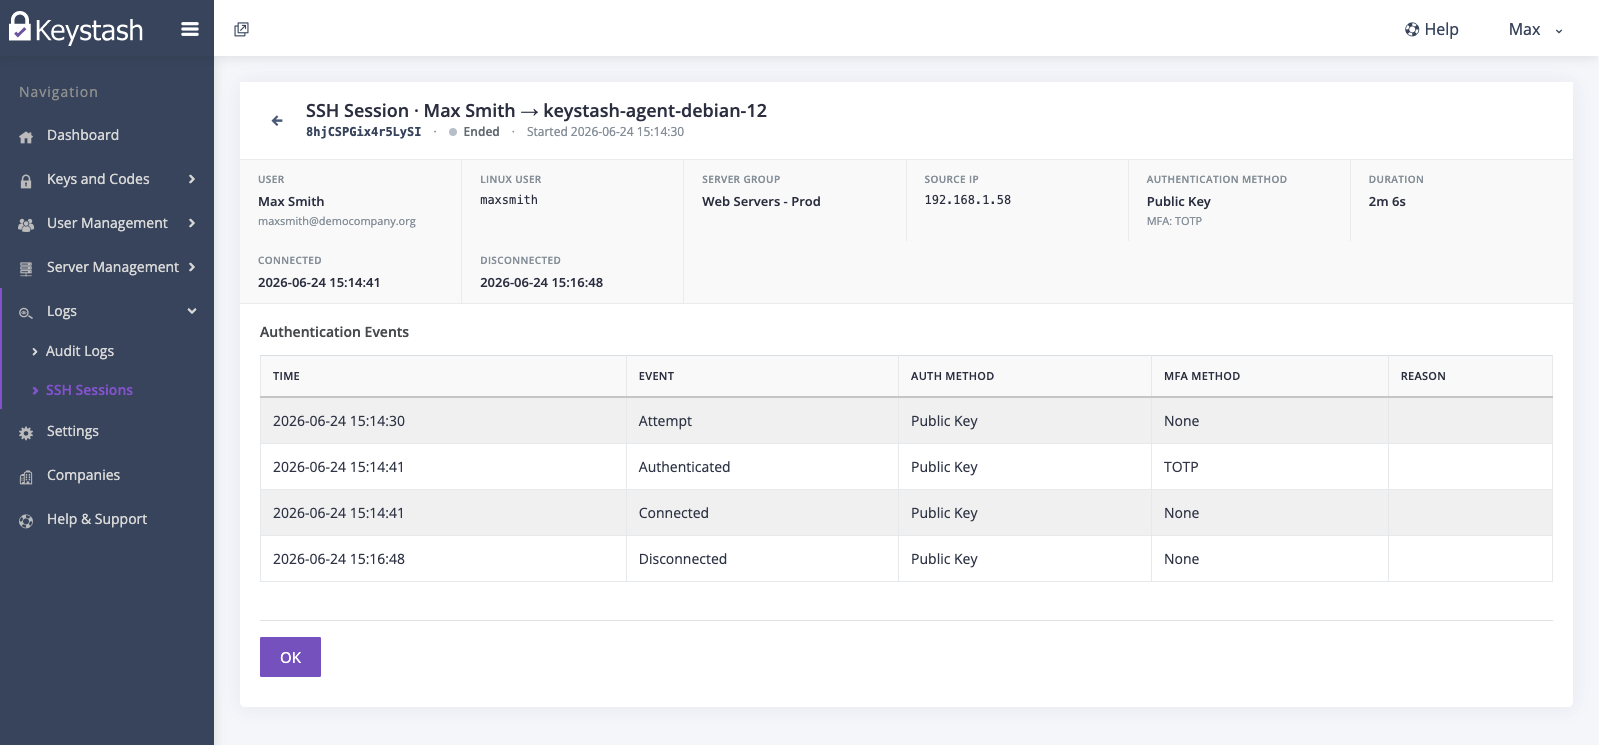Click Started 2026-06-24 15:14:30 text
The height and width of the screenshot is (745, 1599).
pos(605,132)
